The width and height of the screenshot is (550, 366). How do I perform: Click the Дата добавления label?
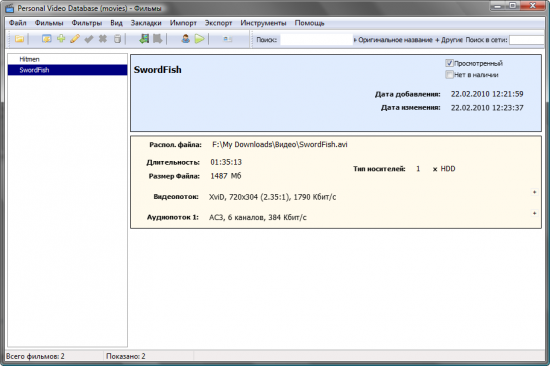point(408,94)
